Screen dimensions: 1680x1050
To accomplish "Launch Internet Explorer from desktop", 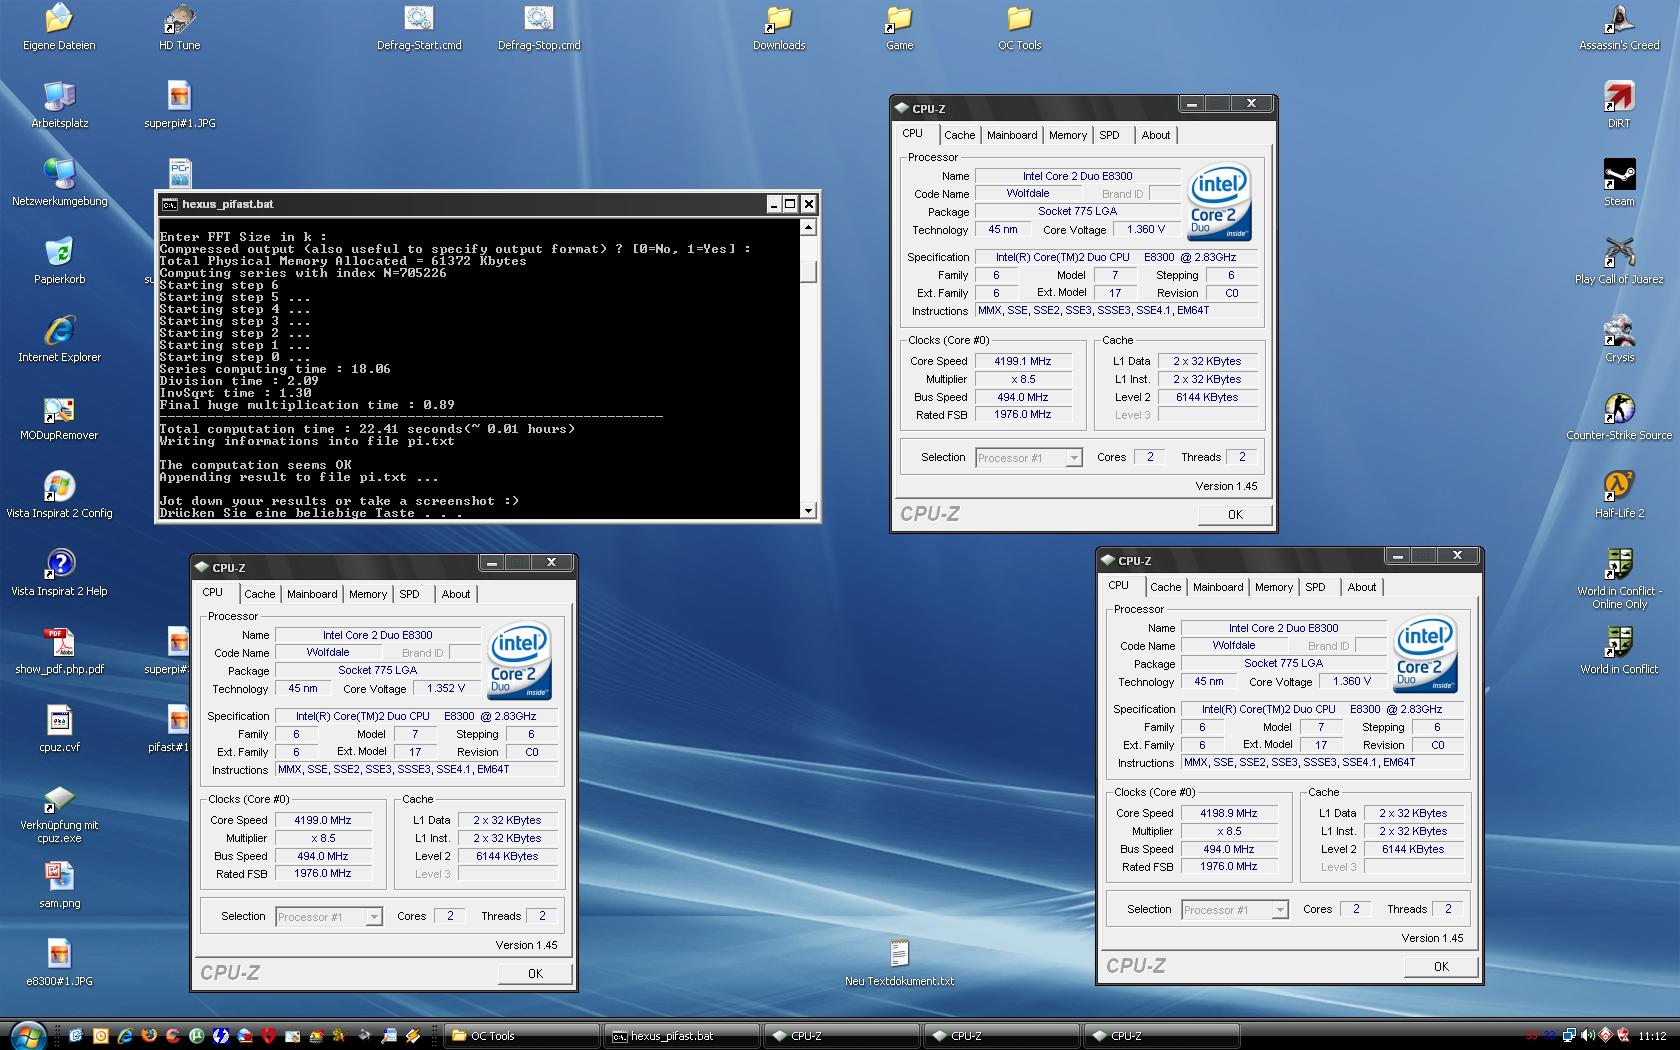I will click(x=60, y=339).
